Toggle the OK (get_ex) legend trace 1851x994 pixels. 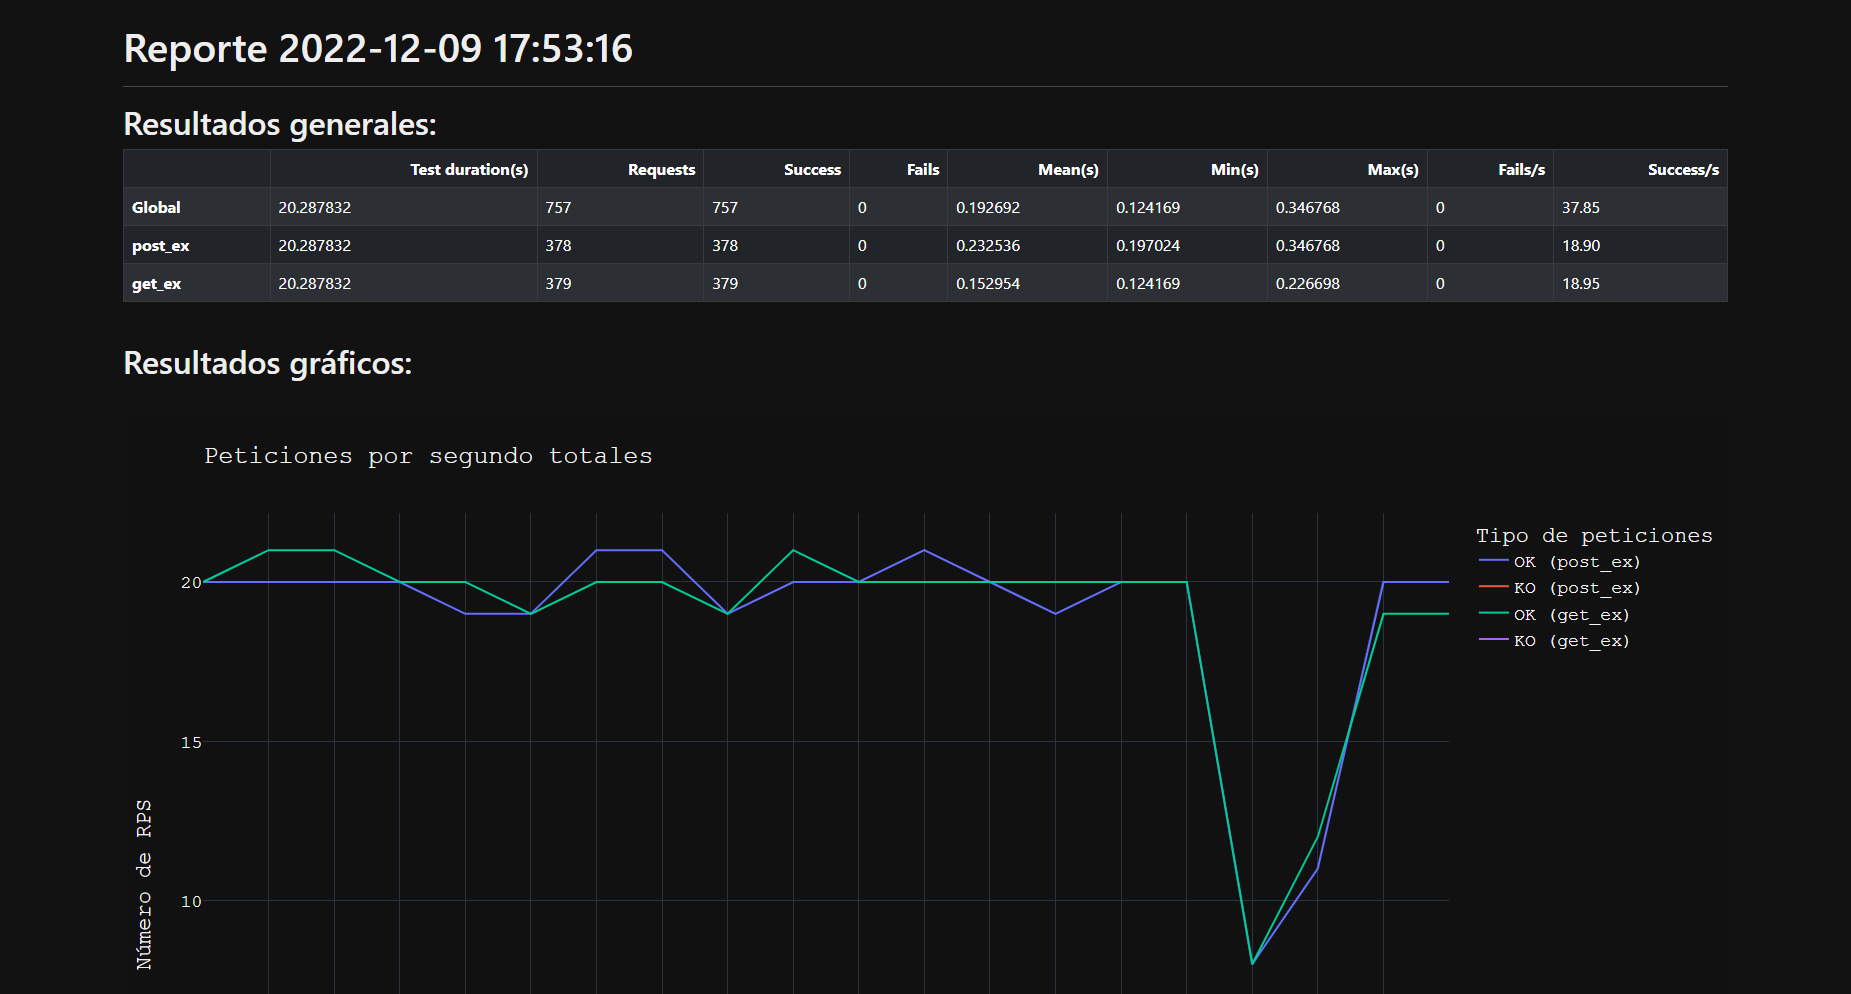click(x=1571, y=615)
